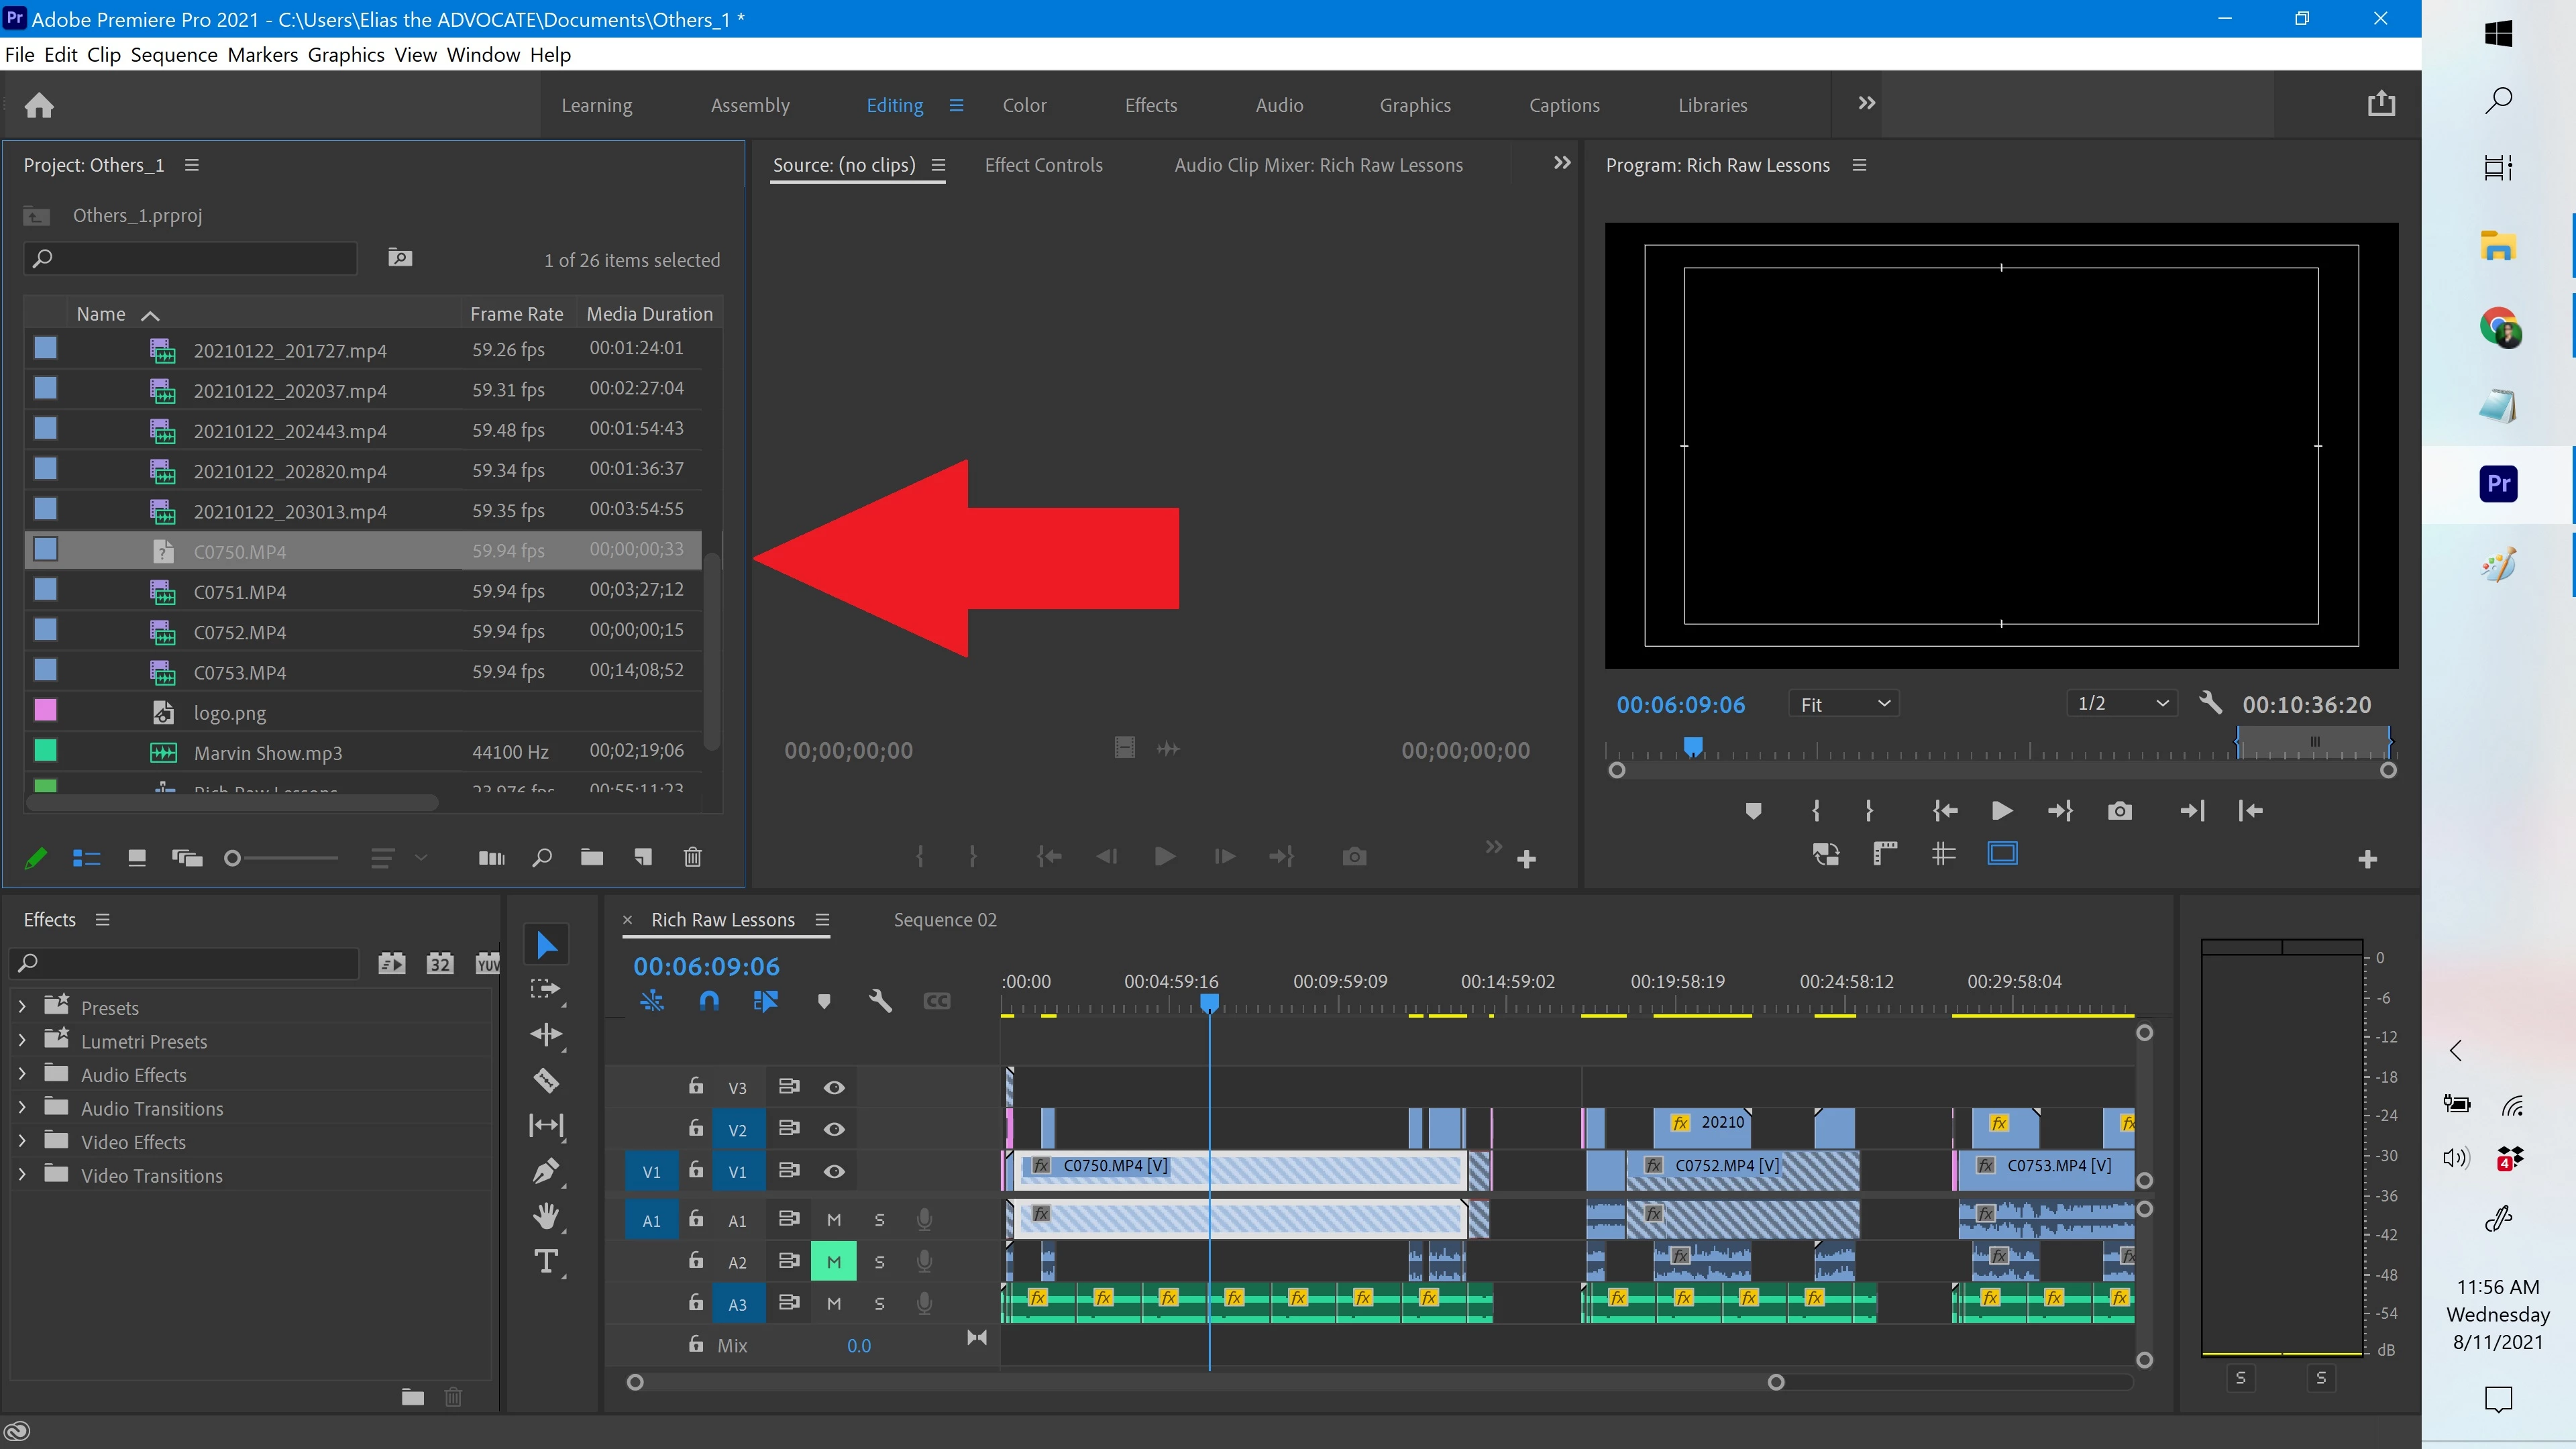Open the Effect Controls panel tab
The image size is (2576, 1449).
[1043, 165]
